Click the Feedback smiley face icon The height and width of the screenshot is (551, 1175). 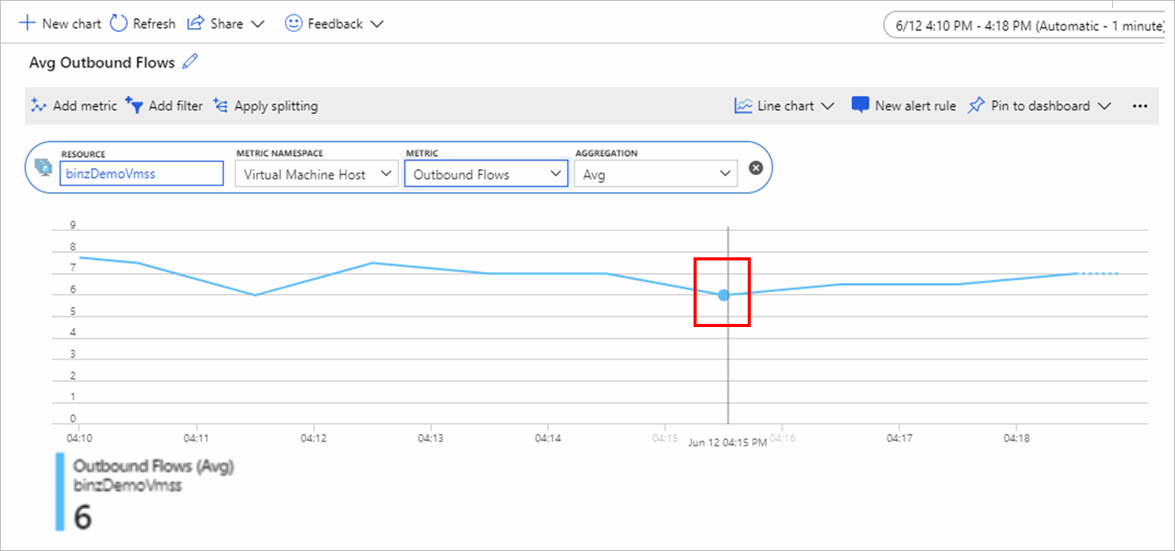click(x=293, y=23)
